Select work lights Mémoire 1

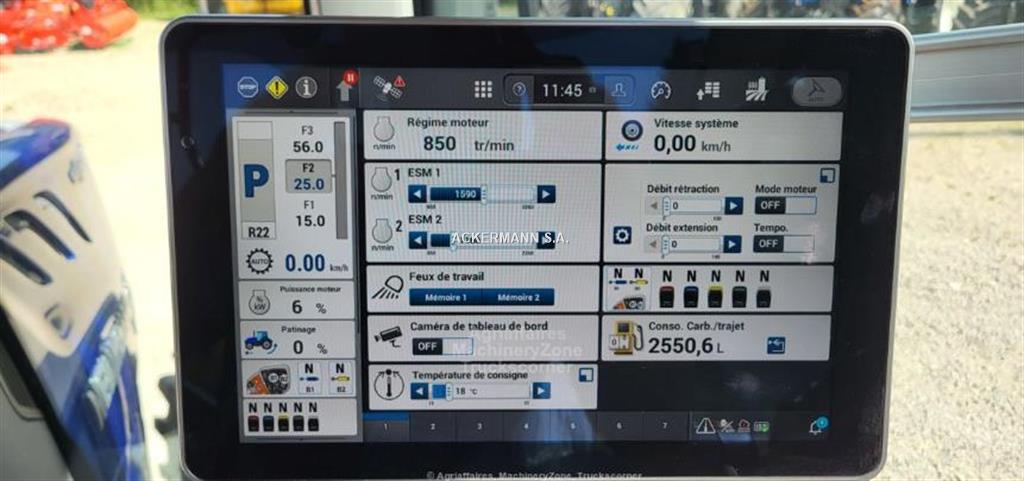point(446,297)
